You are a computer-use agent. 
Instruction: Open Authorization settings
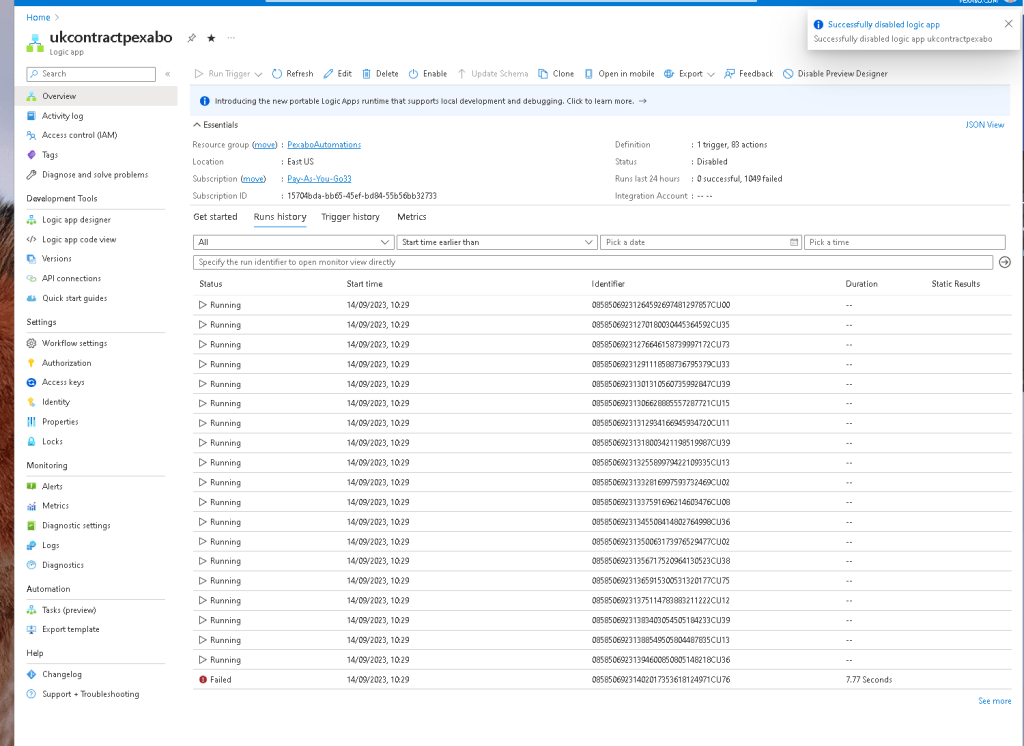click(67, 363)
